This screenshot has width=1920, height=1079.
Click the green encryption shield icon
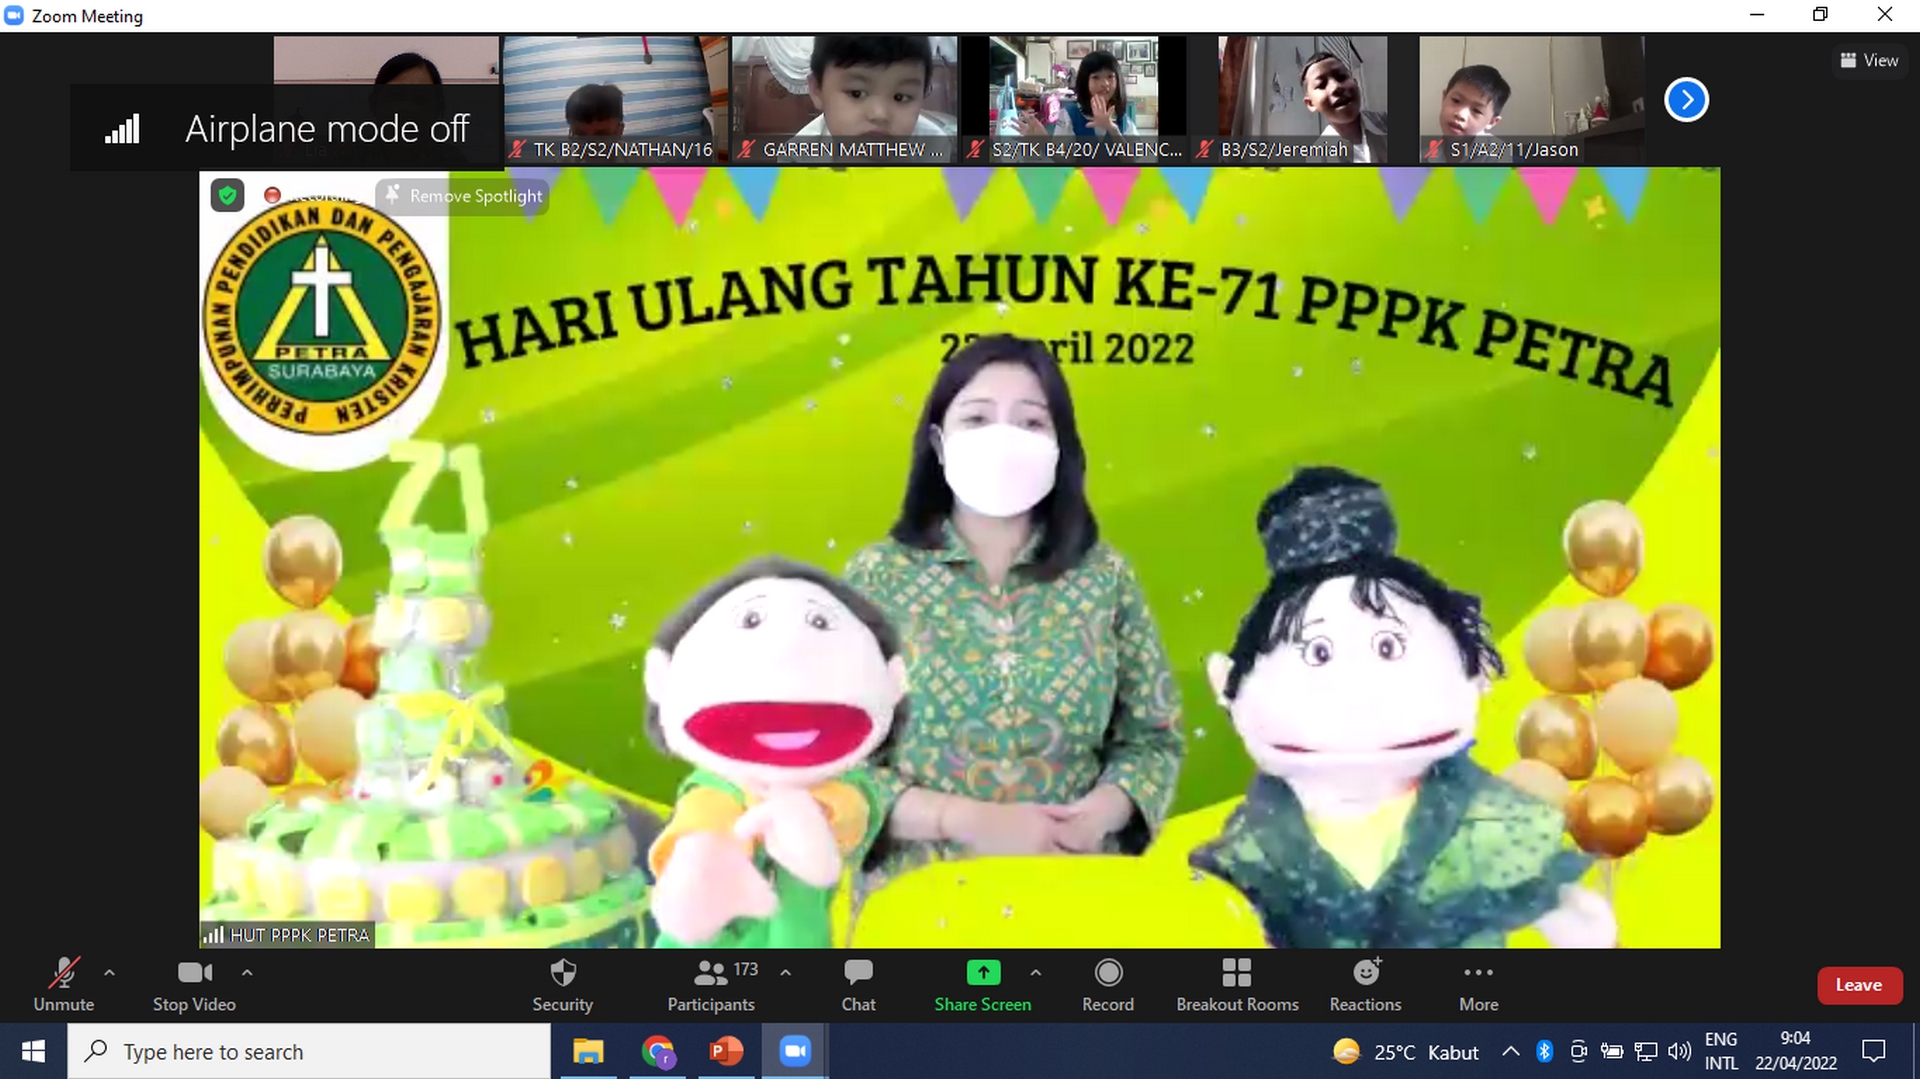pyautogui.click(x=228, y=196)
